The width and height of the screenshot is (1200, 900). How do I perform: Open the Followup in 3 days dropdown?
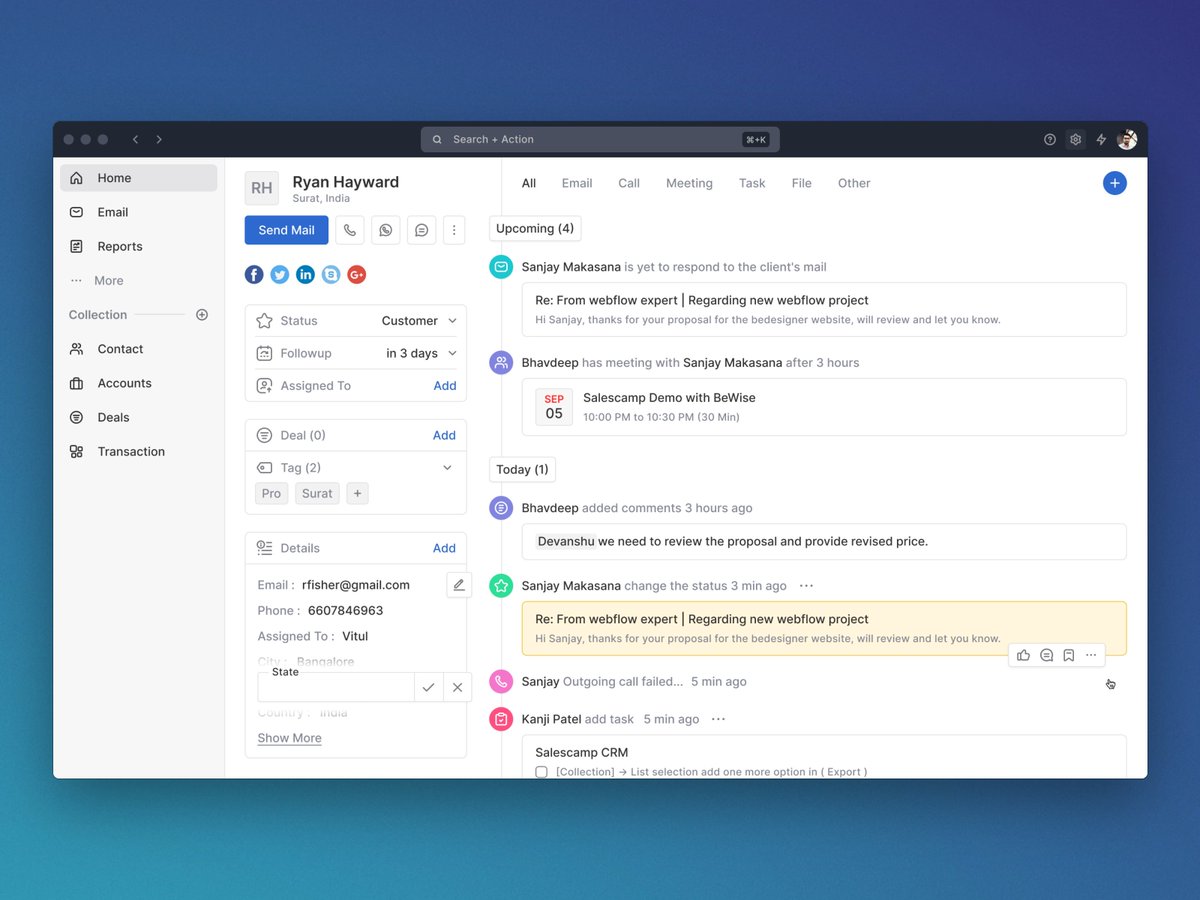[x=421, y=353]
